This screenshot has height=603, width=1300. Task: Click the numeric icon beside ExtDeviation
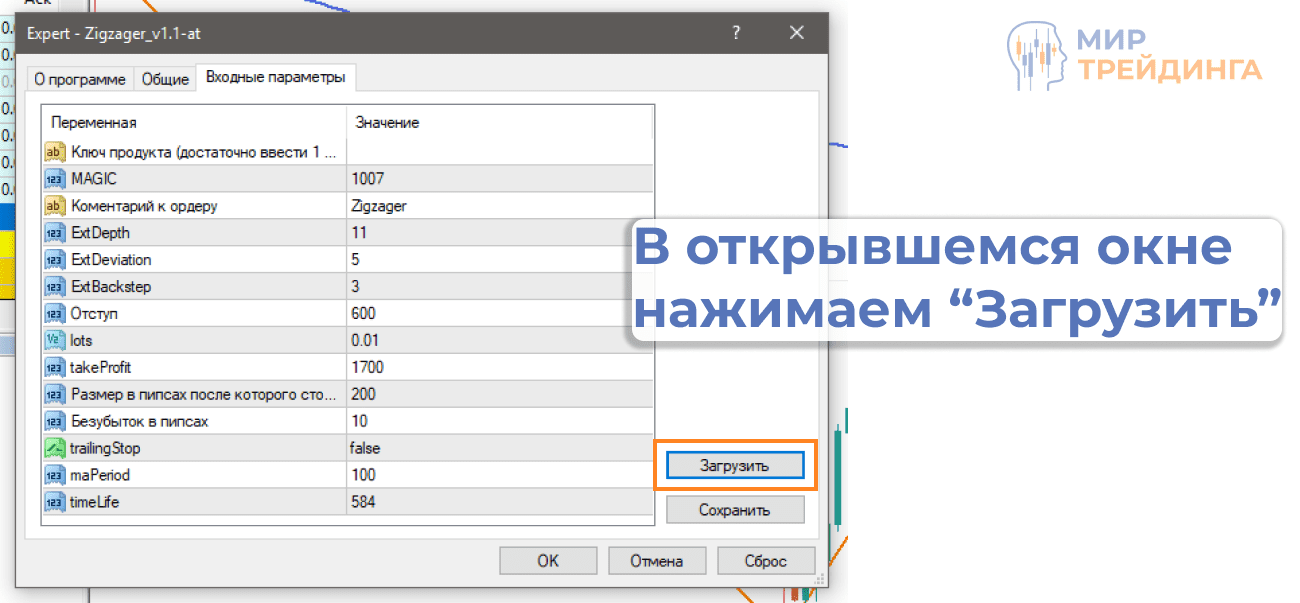coord(54,258)
